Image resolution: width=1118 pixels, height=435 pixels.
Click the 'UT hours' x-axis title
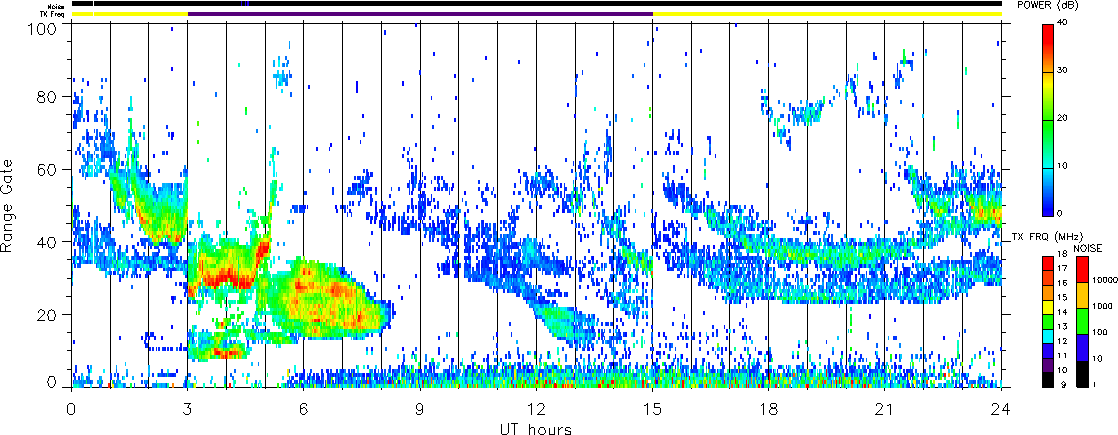(536, 428)
